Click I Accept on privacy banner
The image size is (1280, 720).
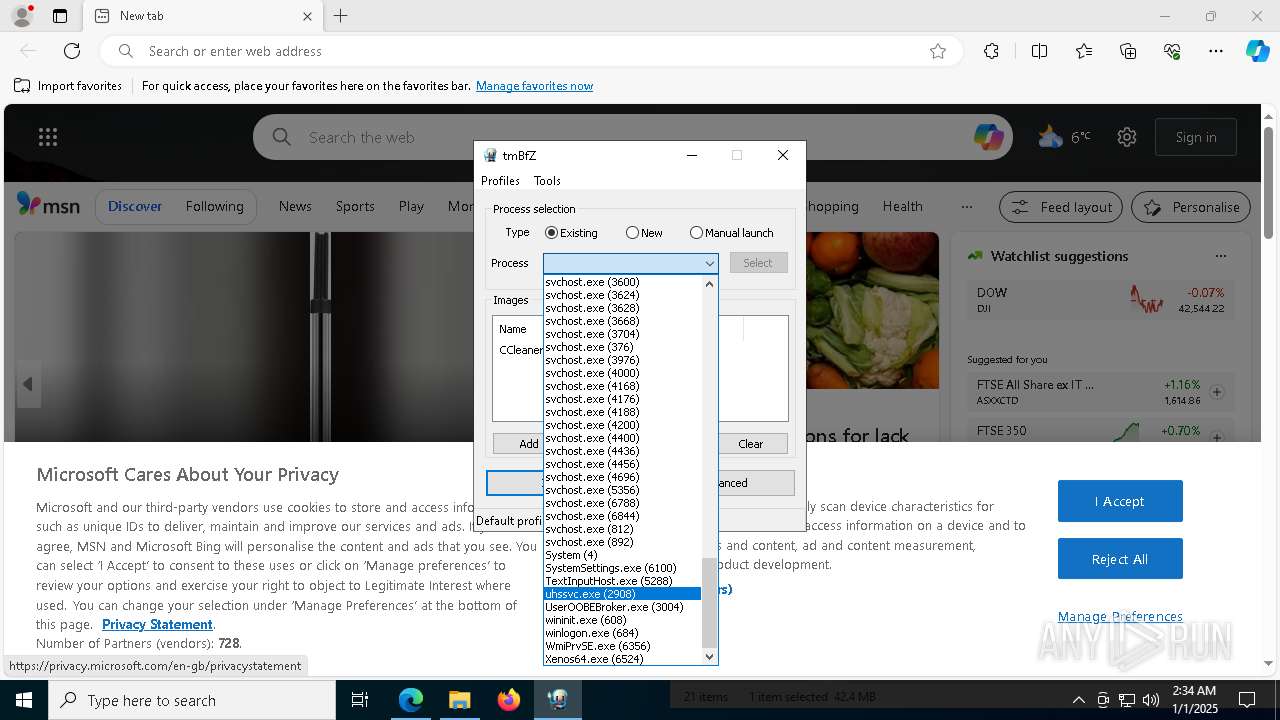pyautogui.click(x=1120, y=501)
